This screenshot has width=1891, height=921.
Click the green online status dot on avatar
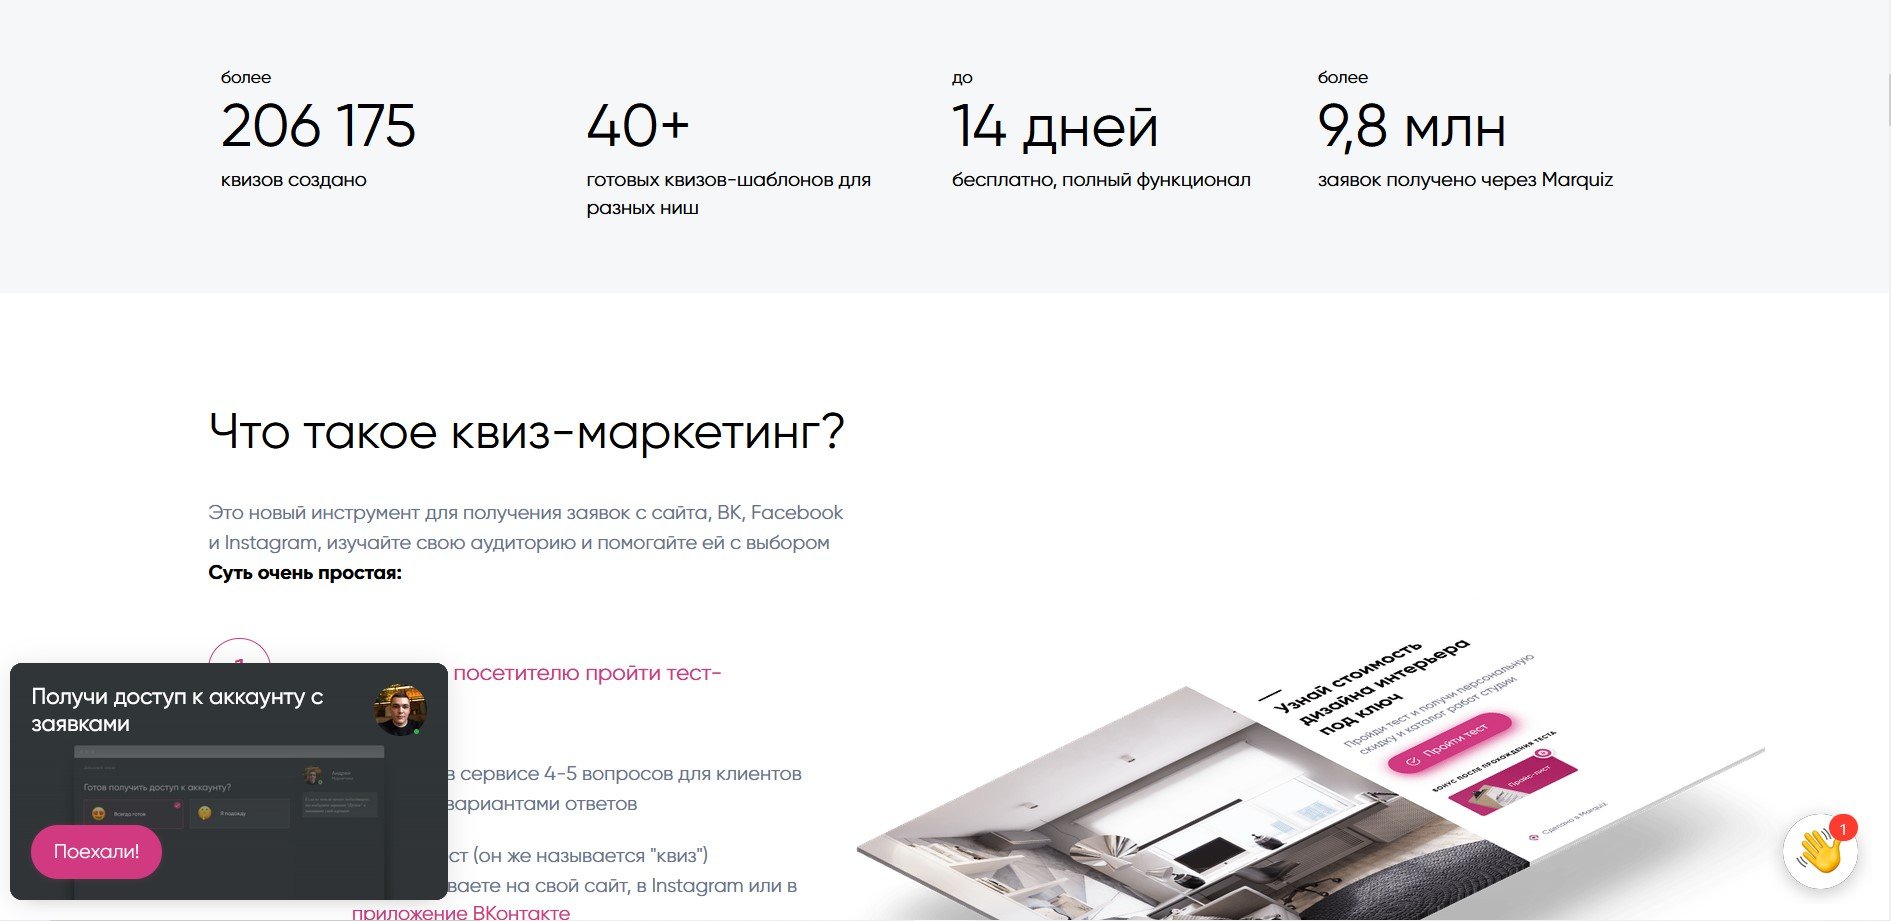tap(417, 732)
